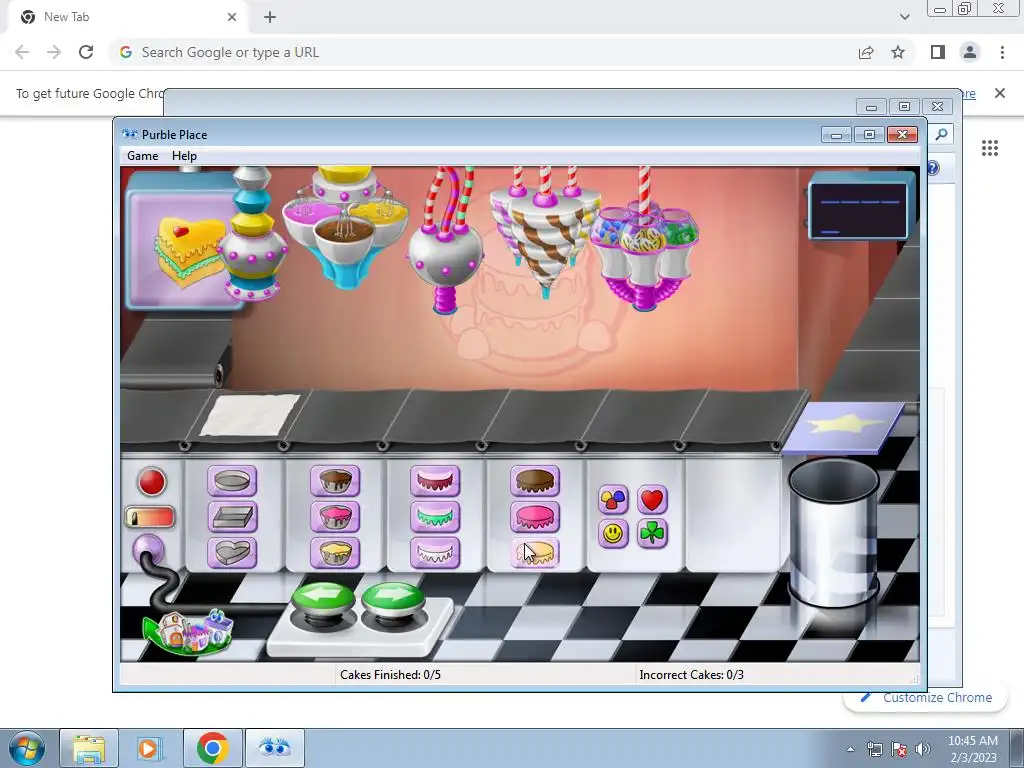The height and width of the screenshot is (768, 1024).
Task: Pick the red dripping icing layer
Action: coord(435,481)
